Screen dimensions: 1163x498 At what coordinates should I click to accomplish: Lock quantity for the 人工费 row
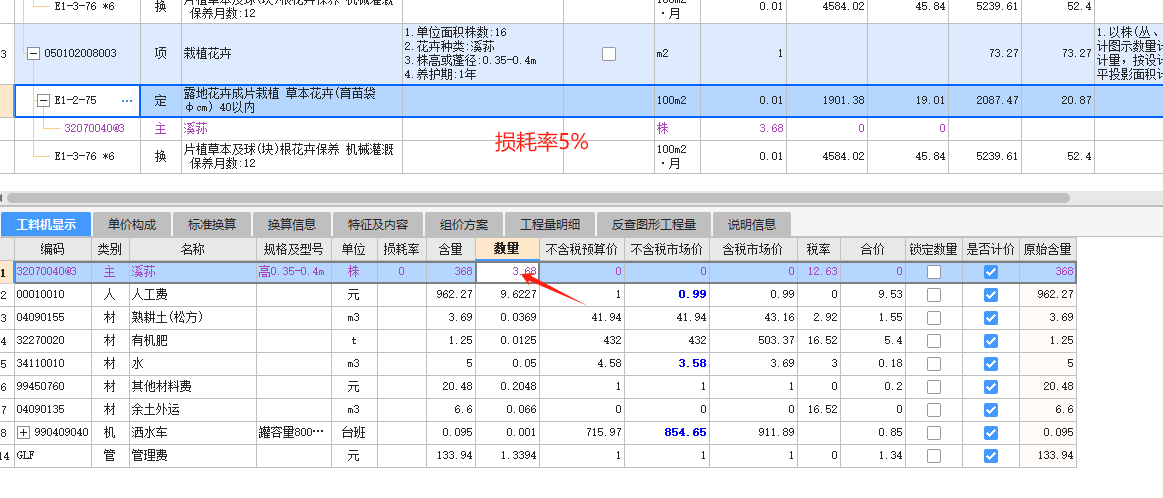(x=934, y=295)
